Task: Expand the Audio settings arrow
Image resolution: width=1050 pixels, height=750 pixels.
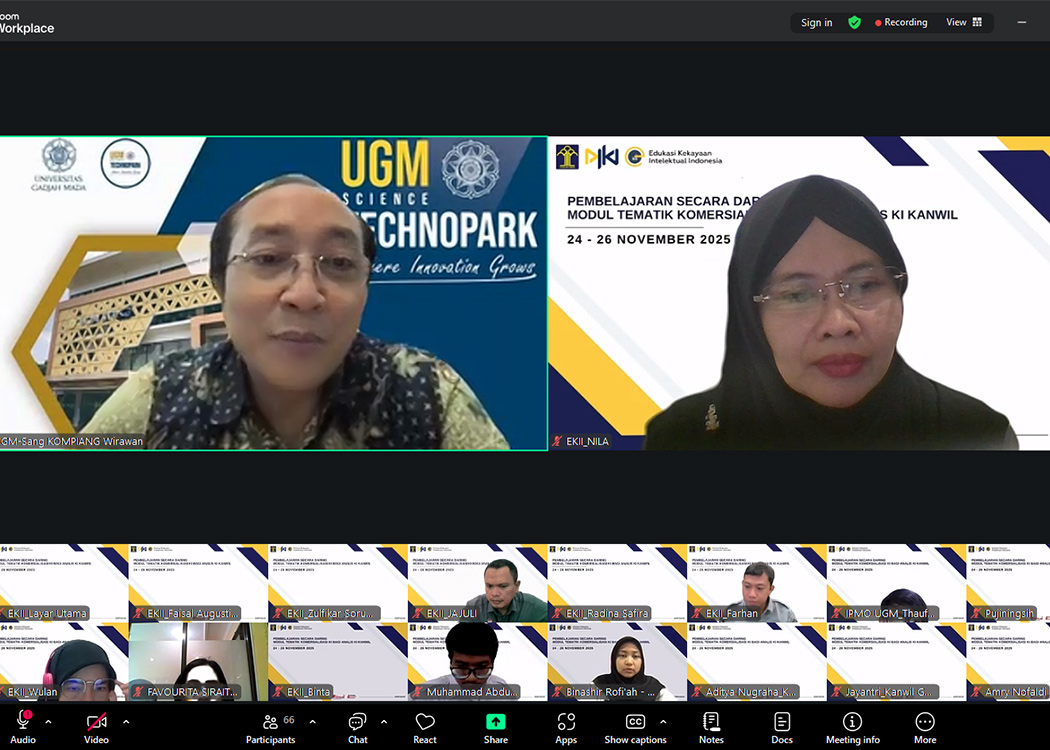Action: pos(48,721)
